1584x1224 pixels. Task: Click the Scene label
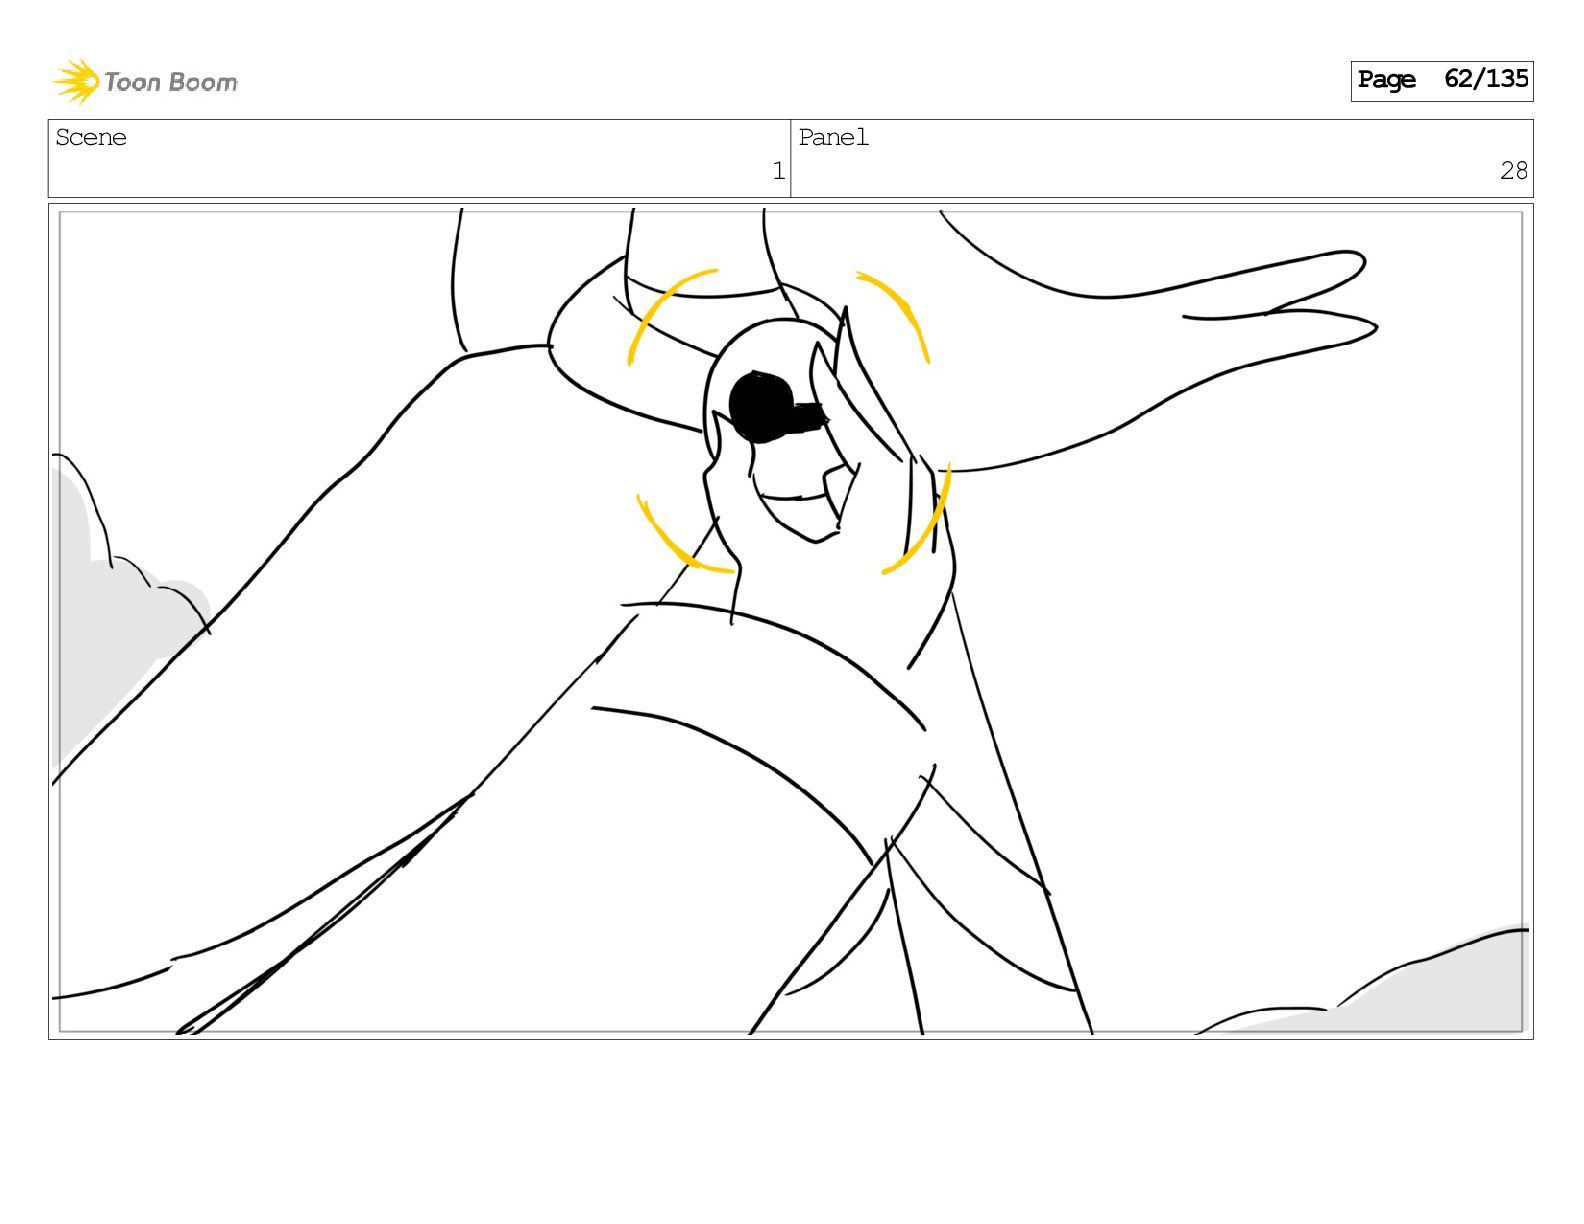point(91,138)
